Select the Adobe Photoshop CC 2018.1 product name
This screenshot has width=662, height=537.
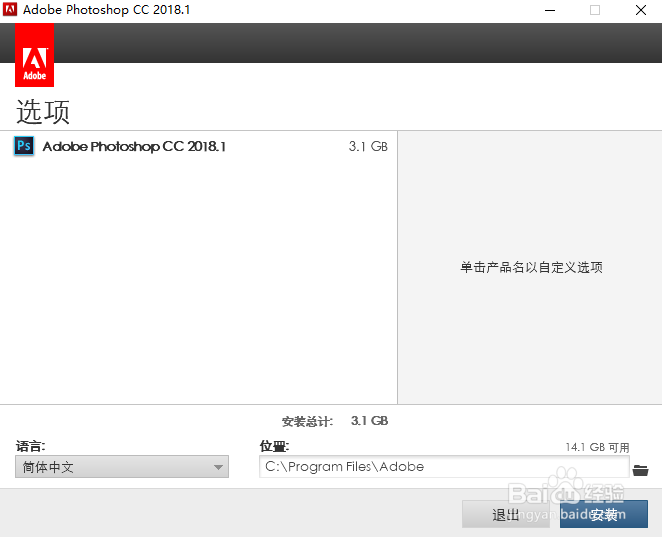[x=134, y=146]
